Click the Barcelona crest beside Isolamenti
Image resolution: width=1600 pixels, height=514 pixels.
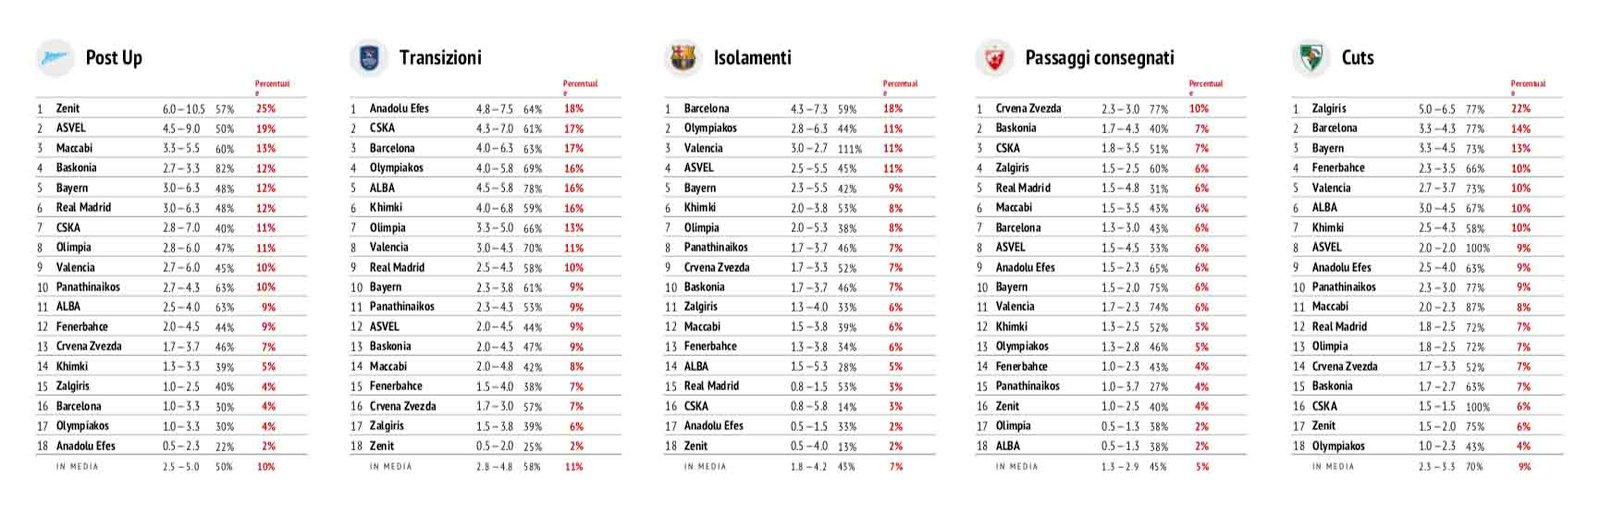[682, 58]
